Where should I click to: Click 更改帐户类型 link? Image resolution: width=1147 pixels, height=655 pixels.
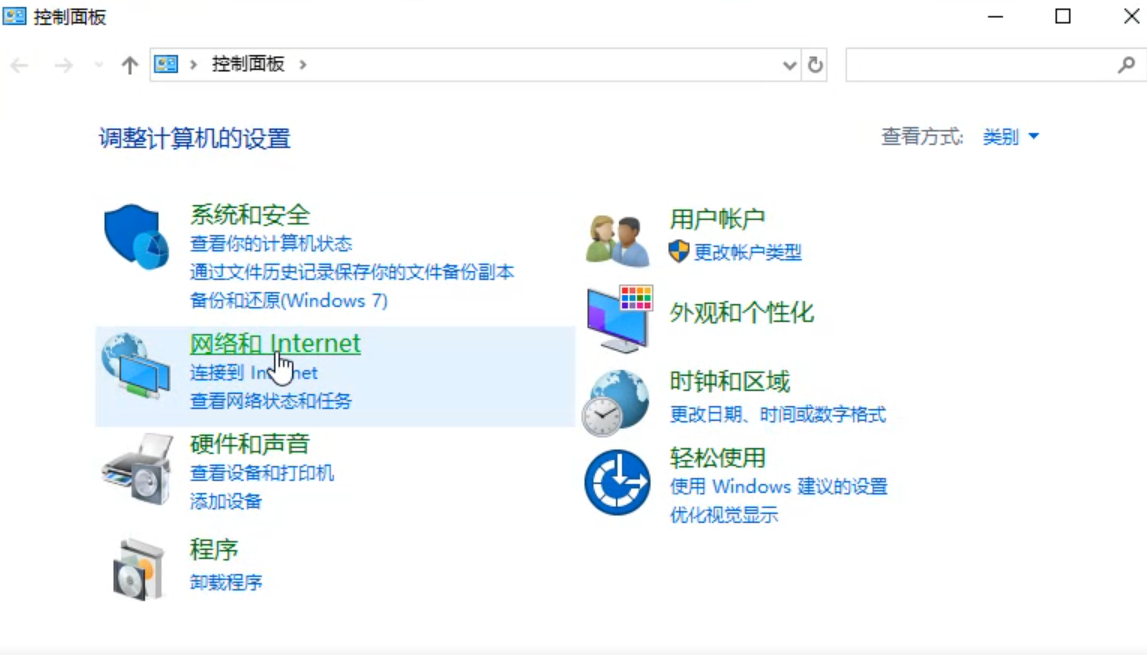748,252
